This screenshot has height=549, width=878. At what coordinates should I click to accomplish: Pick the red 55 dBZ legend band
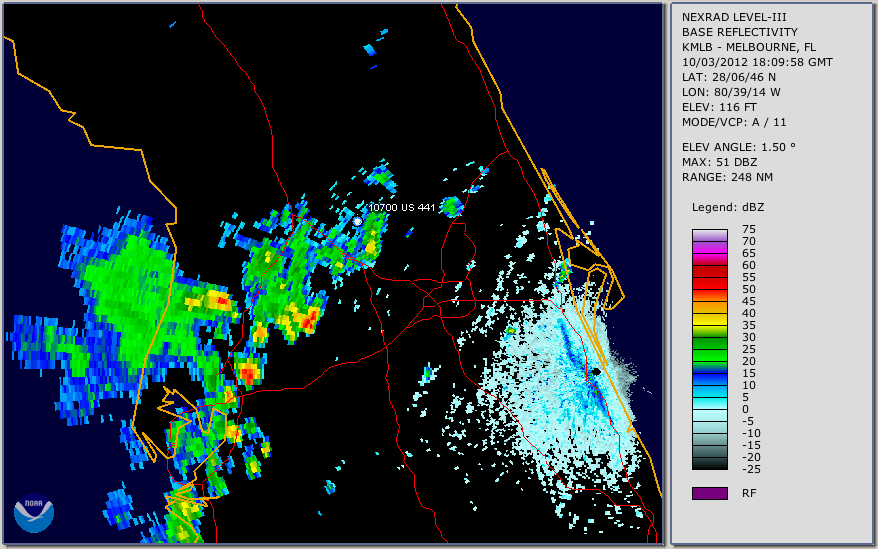click(709, 283)
